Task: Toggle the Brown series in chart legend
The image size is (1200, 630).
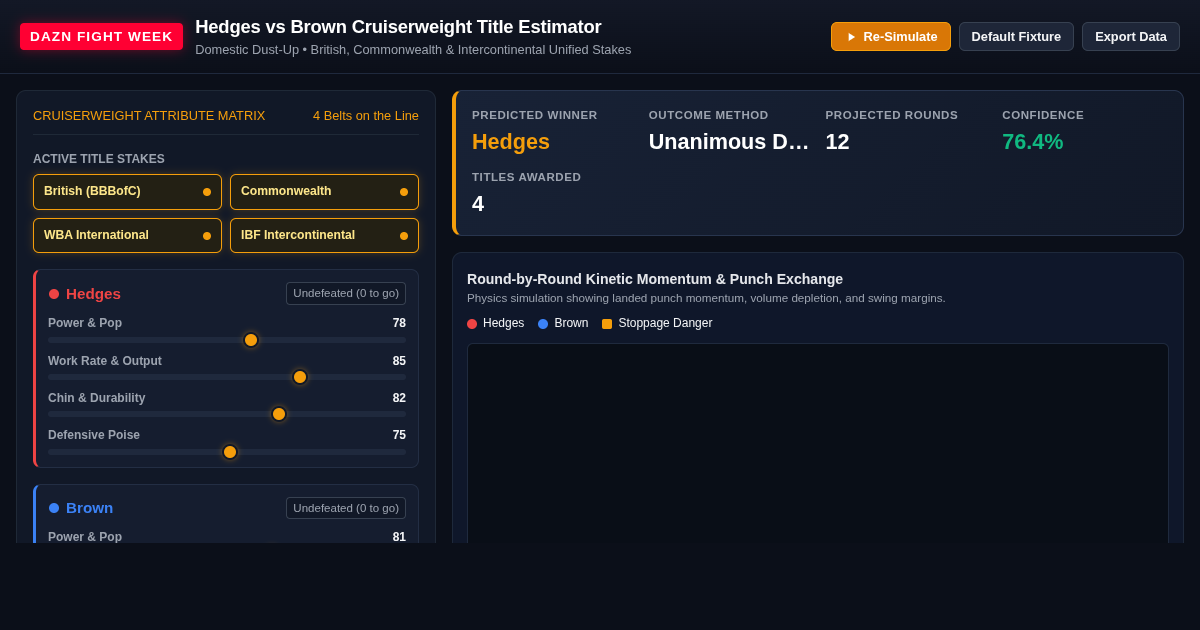Action: coord(563,324)
